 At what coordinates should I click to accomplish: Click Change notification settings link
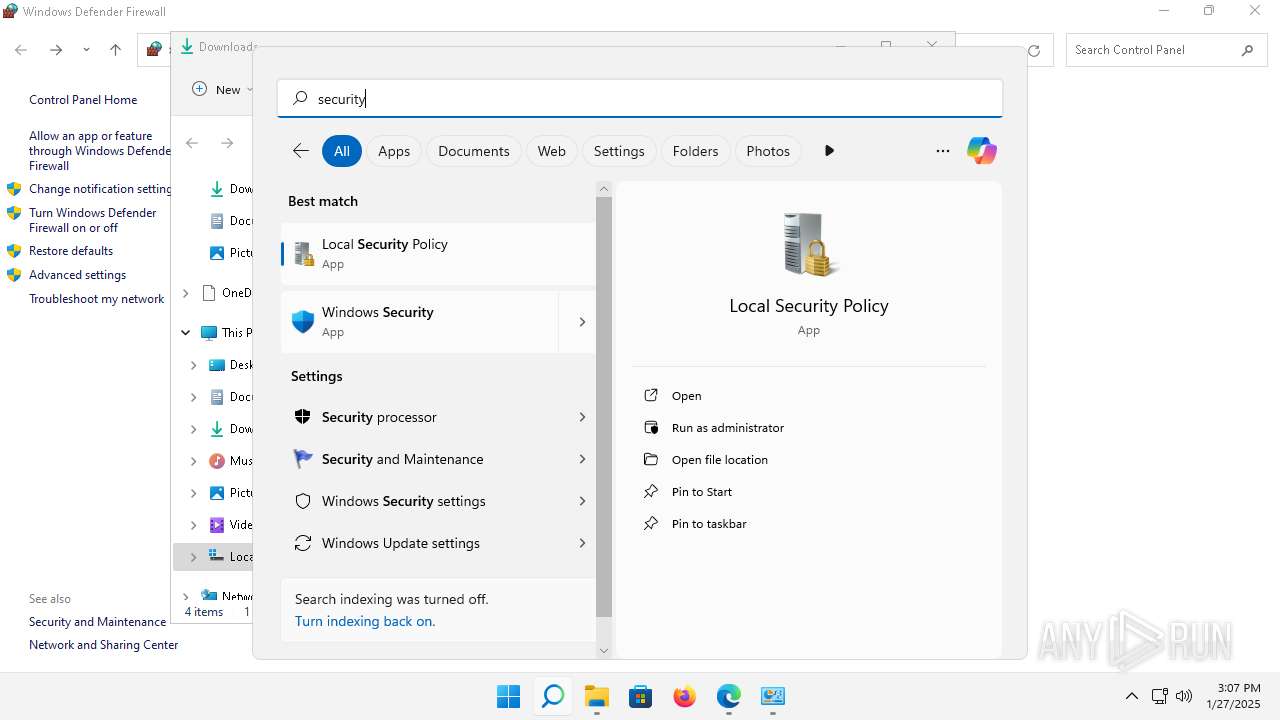pos(101,189)
